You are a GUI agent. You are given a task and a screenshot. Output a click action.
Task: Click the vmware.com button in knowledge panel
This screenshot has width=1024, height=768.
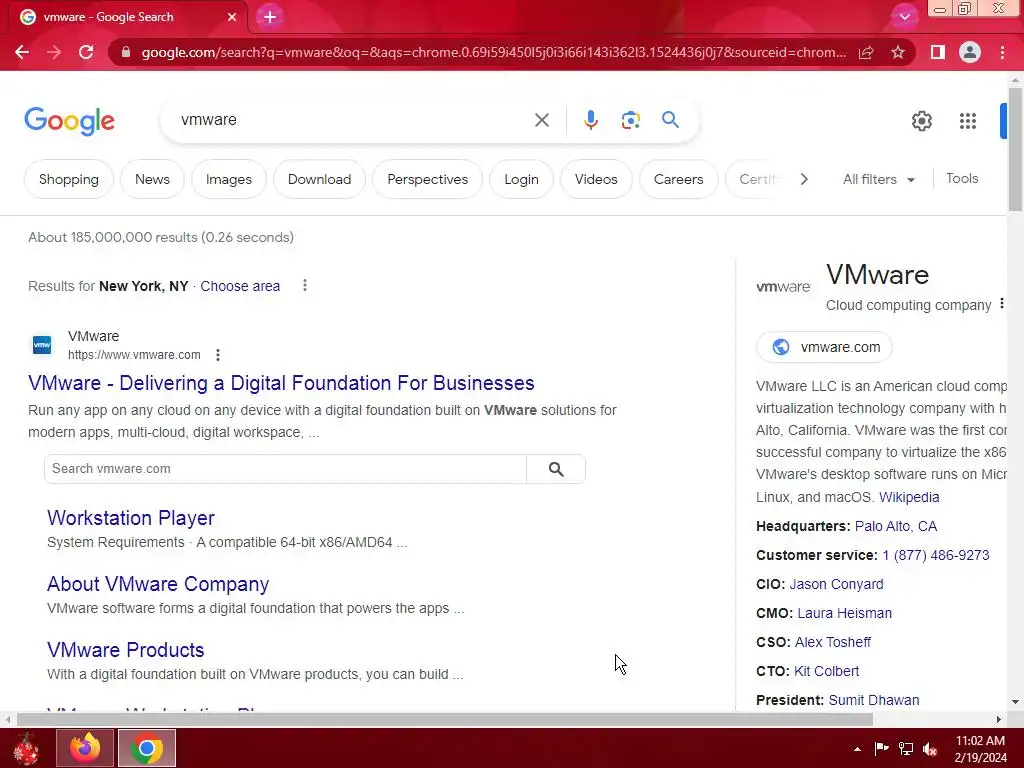(824, 347)
